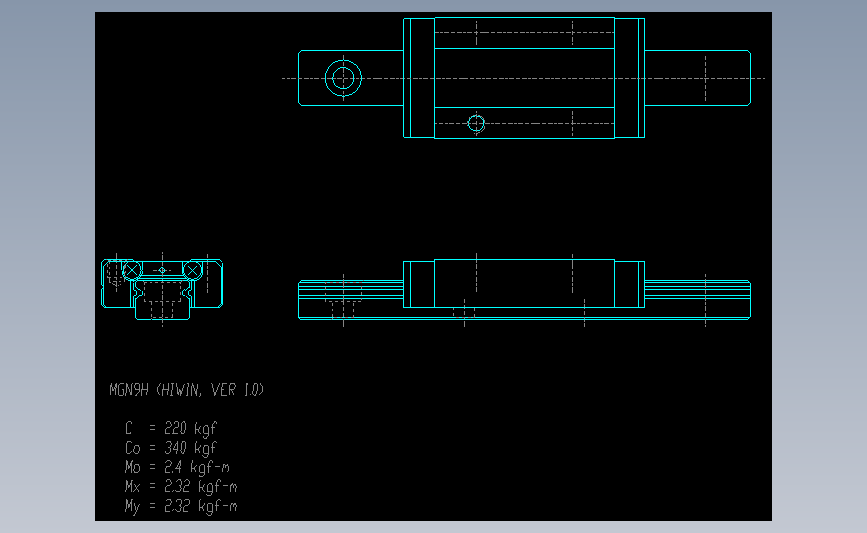
Task: Select the text line 'Mo = 2.4 kgf-m'
Action: pyautogui.click(x=177, y=467)
